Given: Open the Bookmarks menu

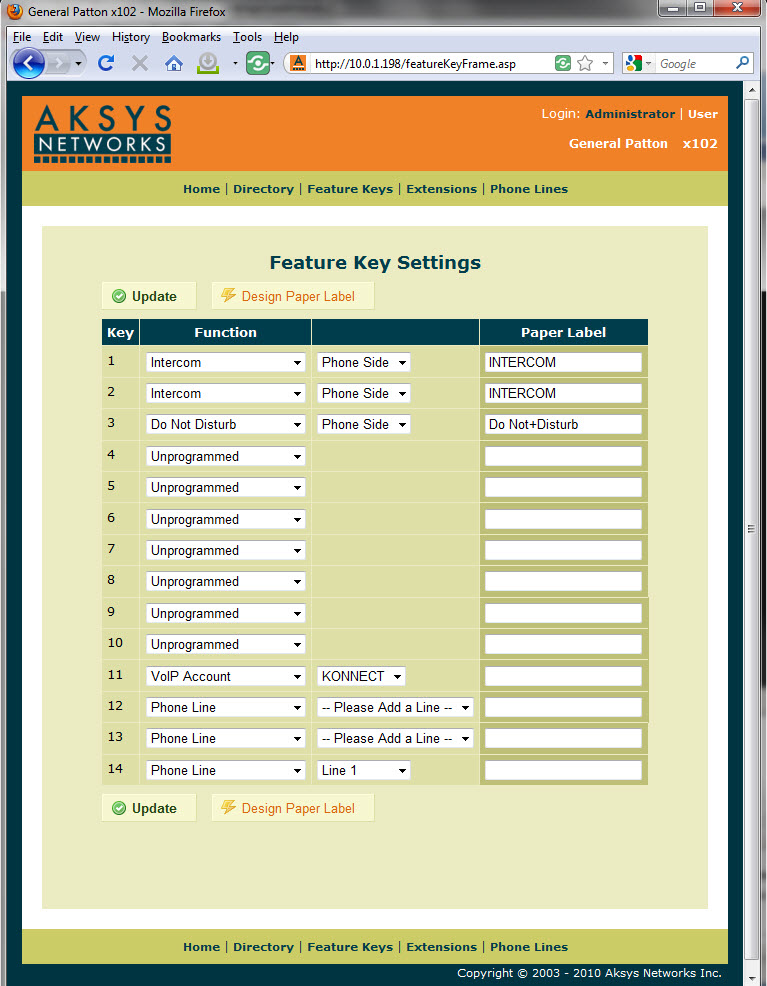Looking at the screenshot, I should point(191,37).
